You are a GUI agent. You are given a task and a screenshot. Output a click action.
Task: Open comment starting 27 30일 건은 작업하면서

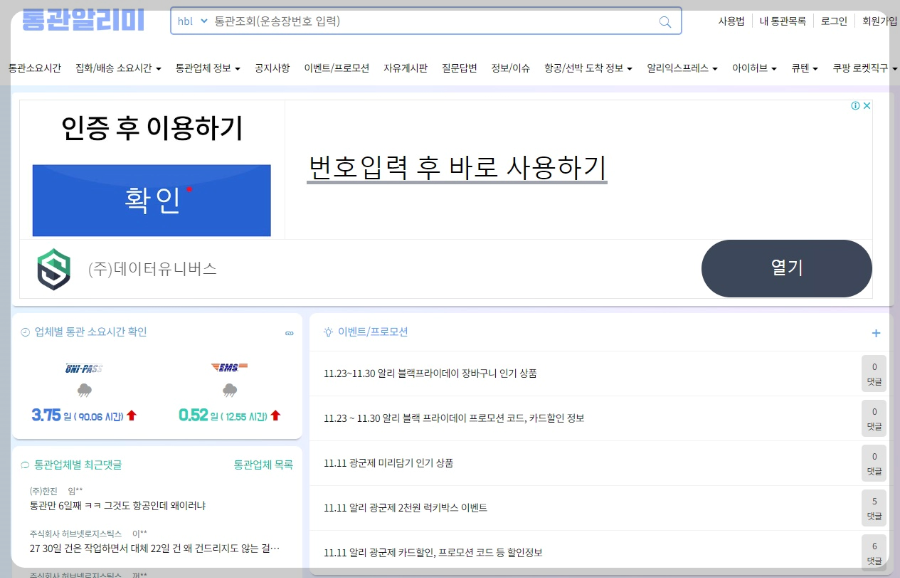[x=154, y=548]
